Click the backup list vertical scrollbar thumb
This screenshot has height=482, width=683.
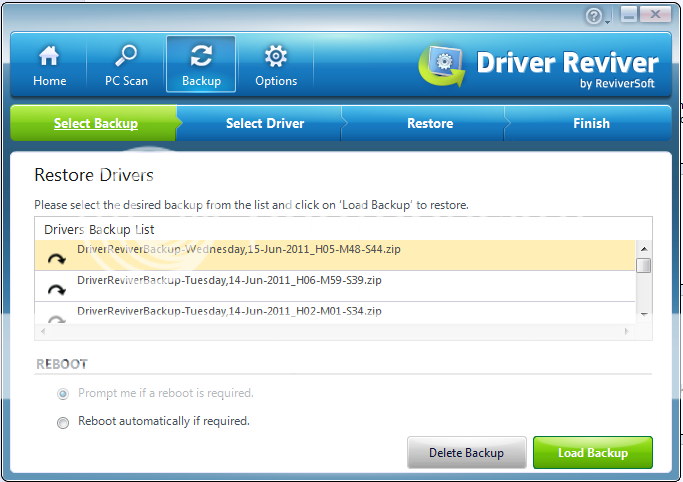[x=644, y=265]
